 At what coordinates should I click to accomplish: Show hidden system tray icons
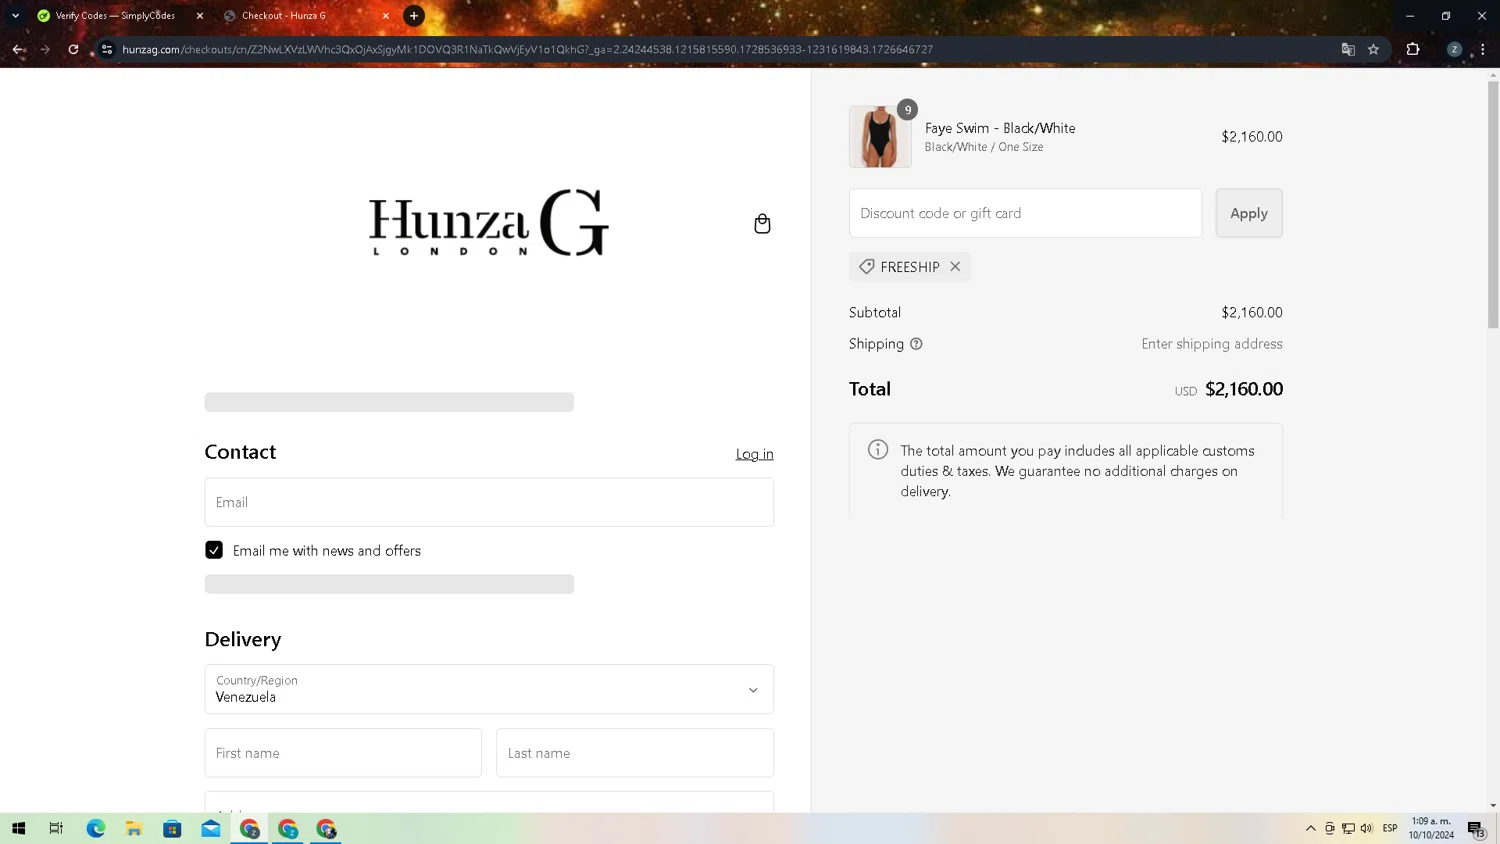click(x=1311, y=828)
